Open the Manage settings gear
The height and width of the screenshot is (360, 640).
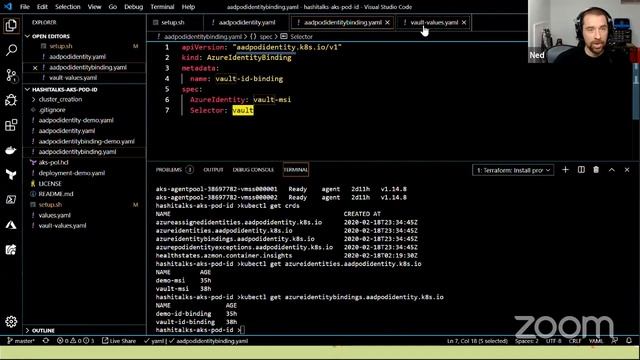[11, 322]
